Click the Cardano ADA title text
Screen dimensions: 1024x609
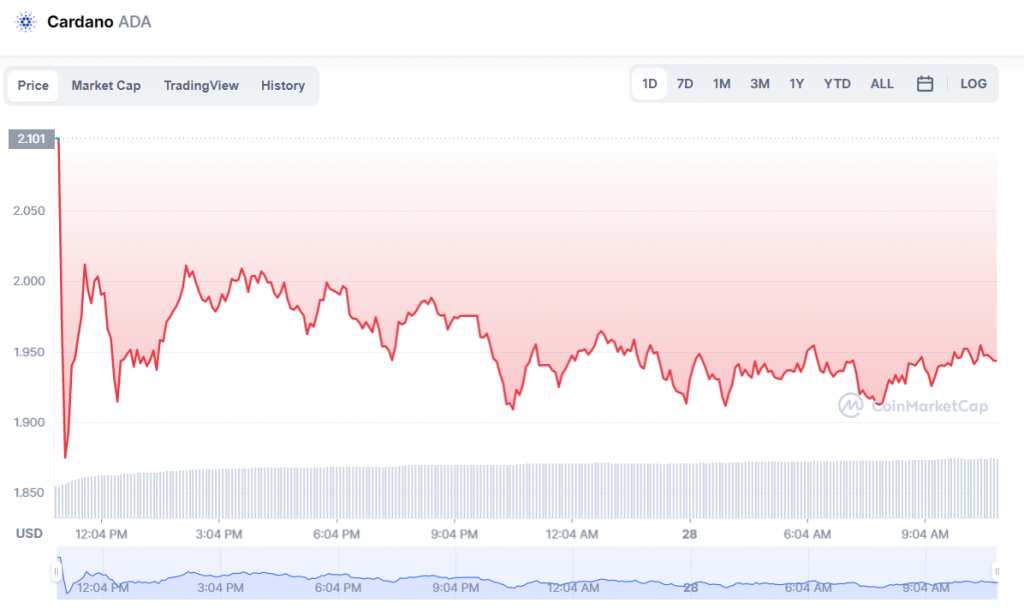click(x=99, y=22)
